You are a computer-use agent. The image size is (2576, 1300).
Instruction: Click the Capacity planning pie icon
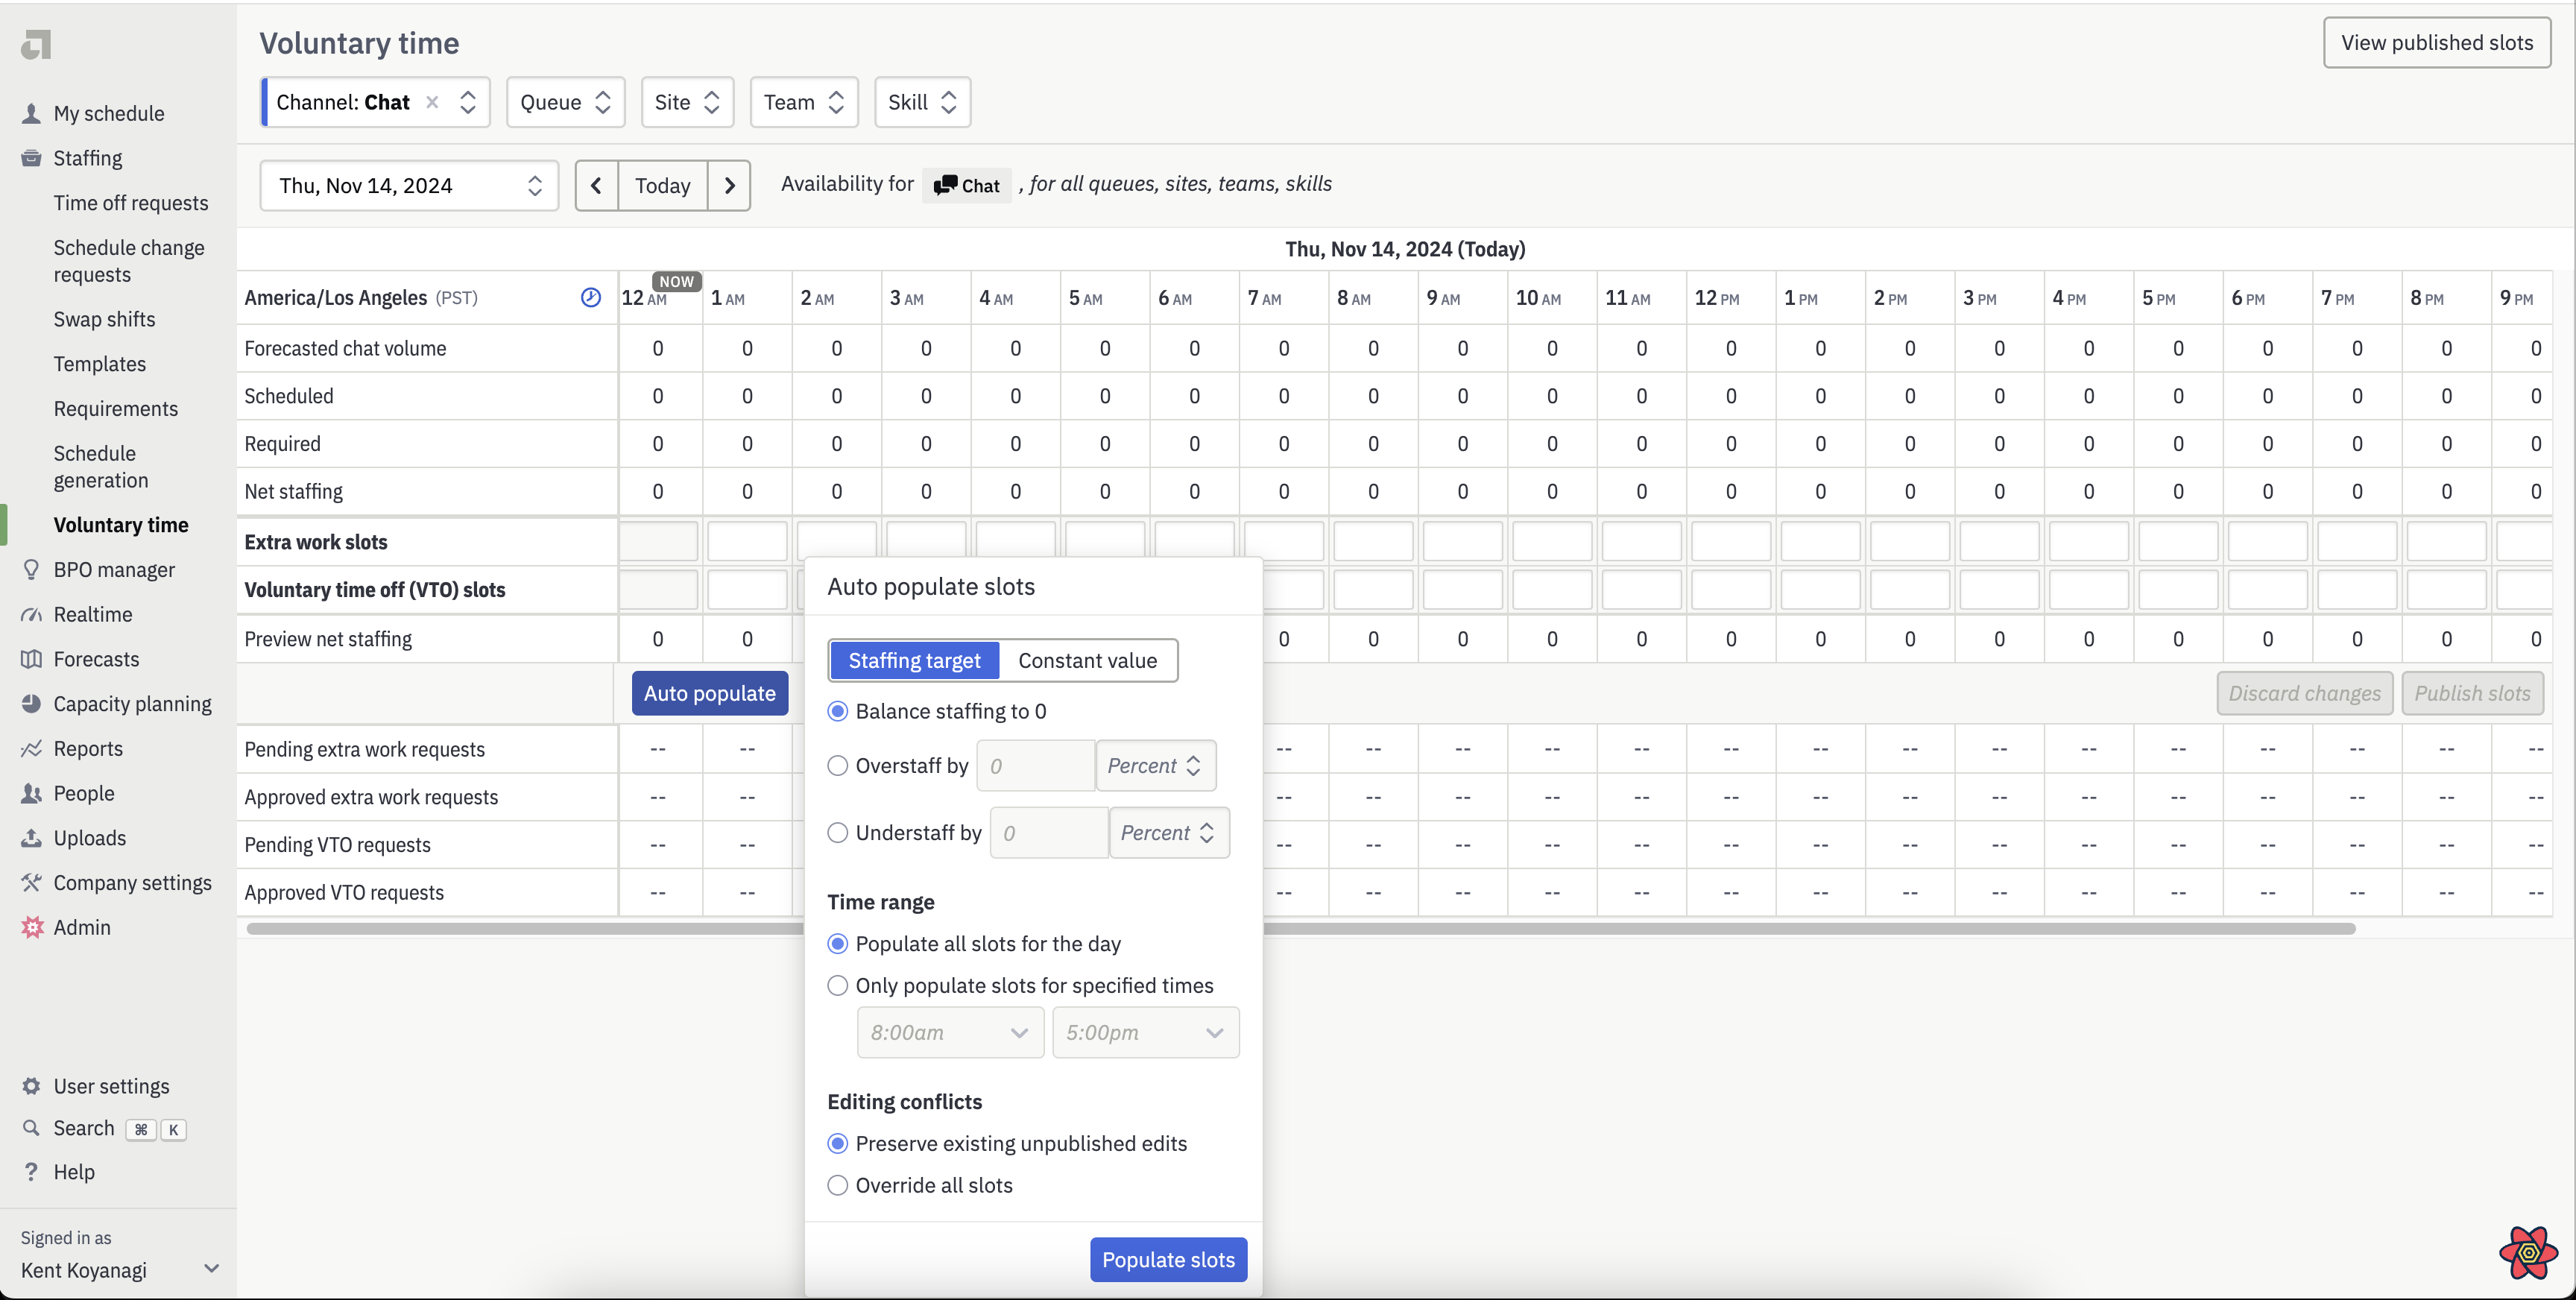(31, 703)
